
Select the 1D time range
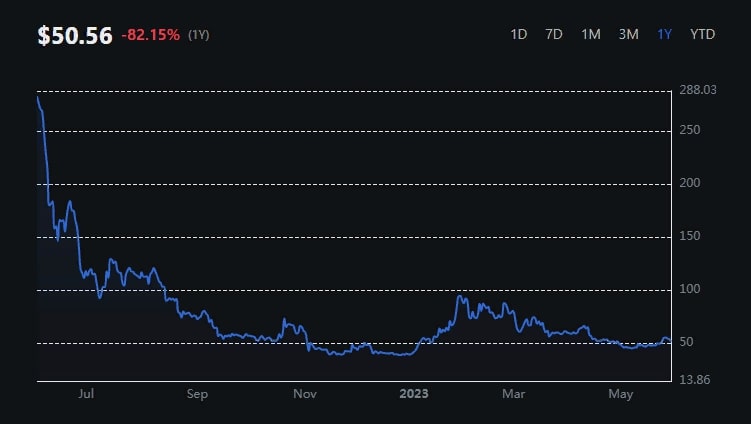(x=519, y=34)
